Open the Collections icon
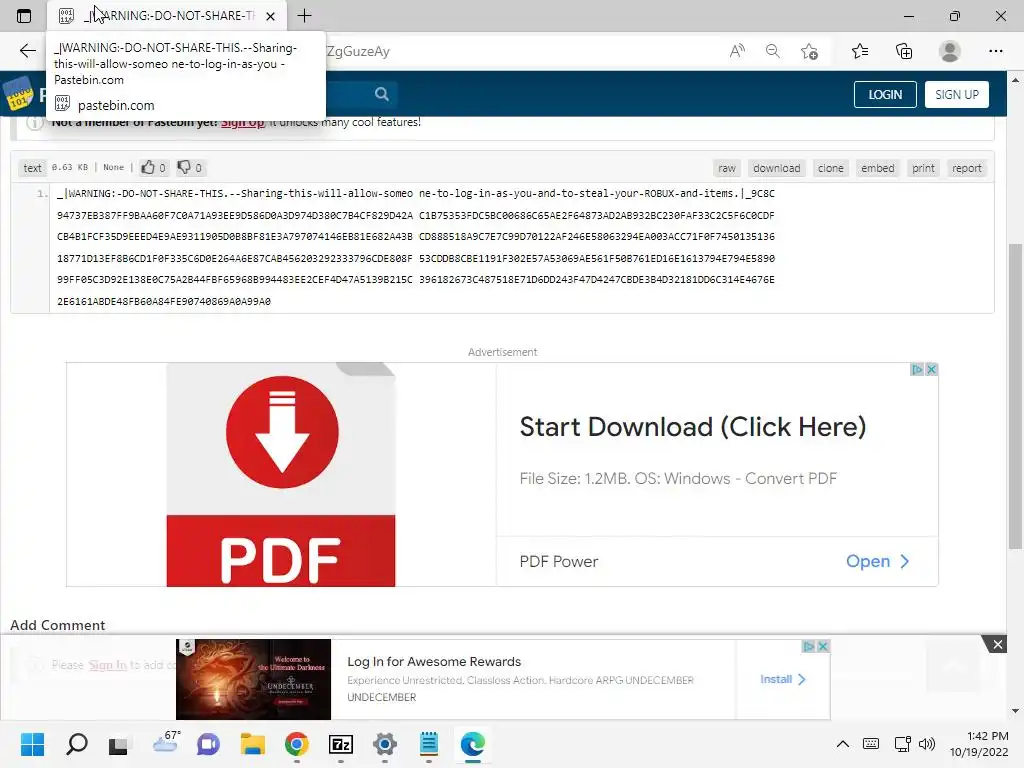Image resolution: width=1024 pixels, height=768 pixels. [904, 51]
